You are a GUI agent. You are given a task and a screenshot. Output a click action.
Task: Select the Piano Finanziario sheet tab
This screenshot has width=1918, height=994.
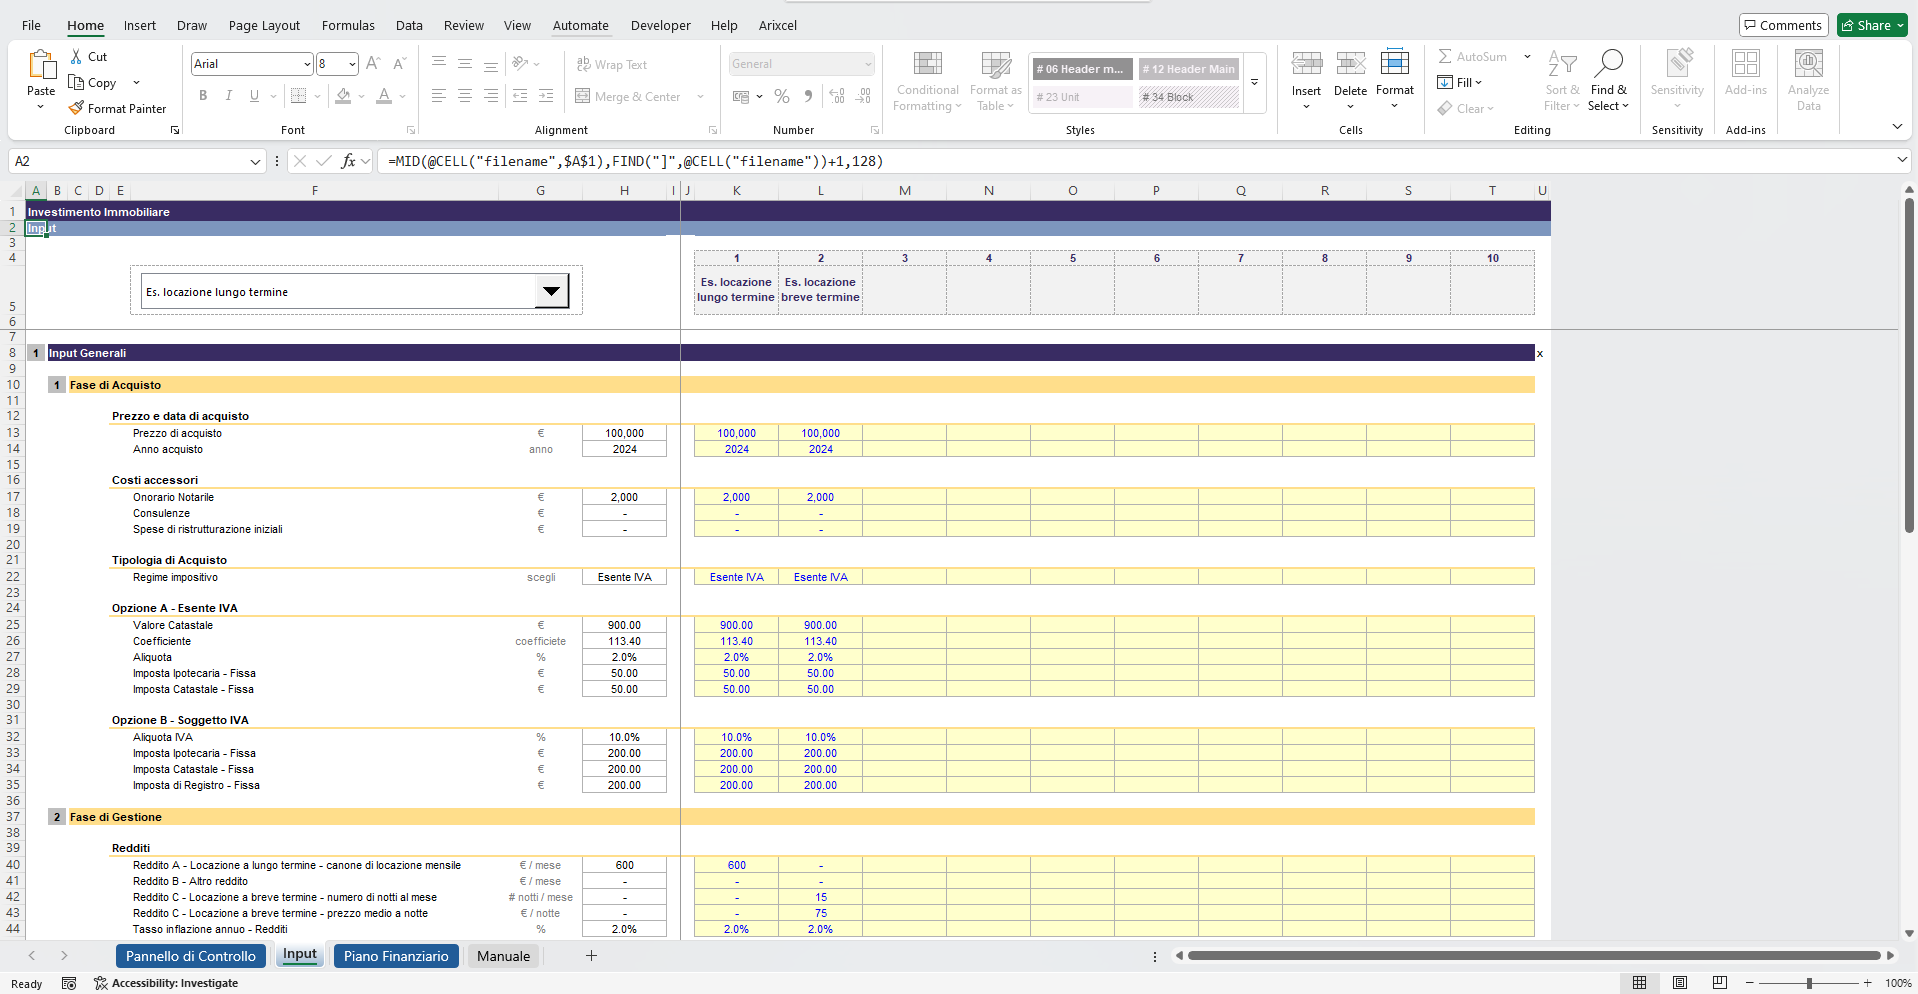pyautogui.click(x=396, y=956)
